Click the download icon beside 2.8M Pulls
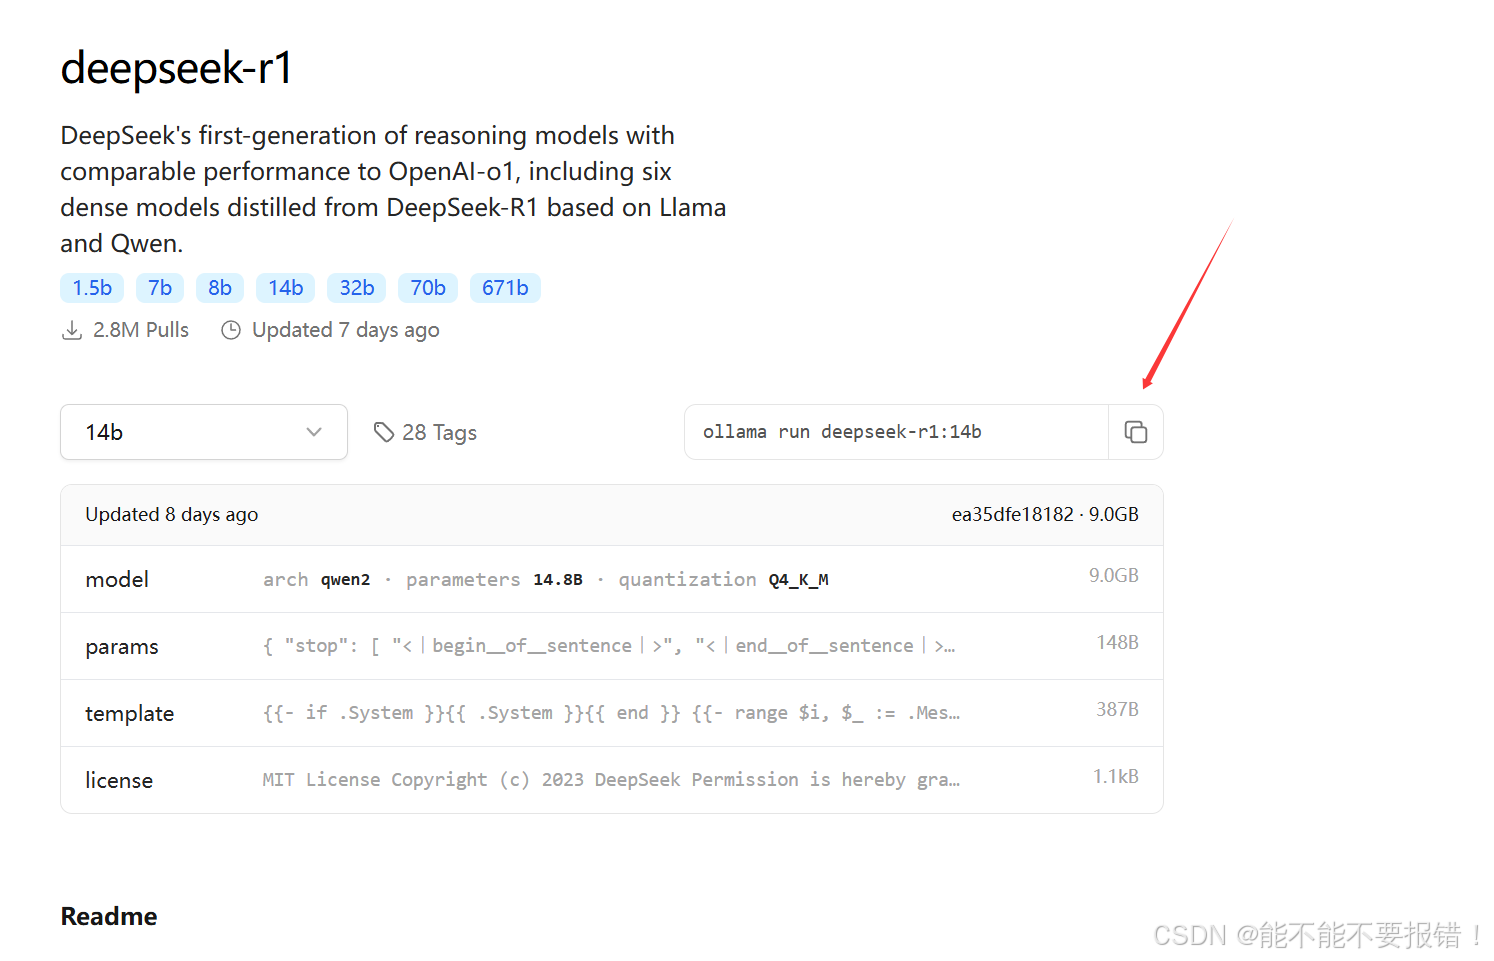Screen dimensions: 1494x961 [71, 329]
